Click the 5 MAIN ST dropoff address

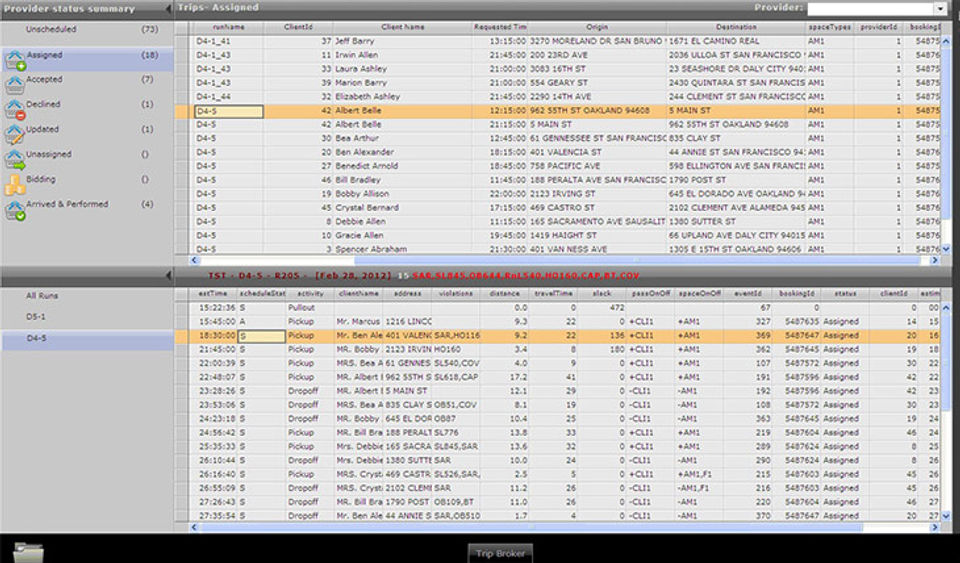(x=407, y=391)
